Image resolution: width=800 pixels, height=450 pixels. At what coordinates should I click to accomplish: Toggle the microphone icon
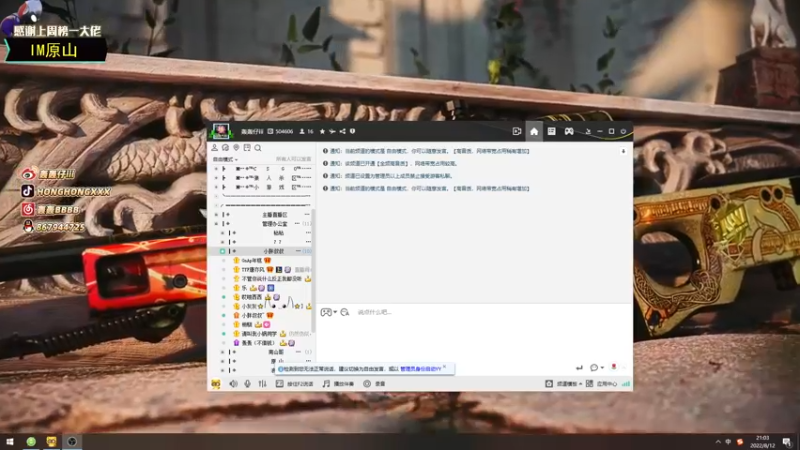pos(247,384)
